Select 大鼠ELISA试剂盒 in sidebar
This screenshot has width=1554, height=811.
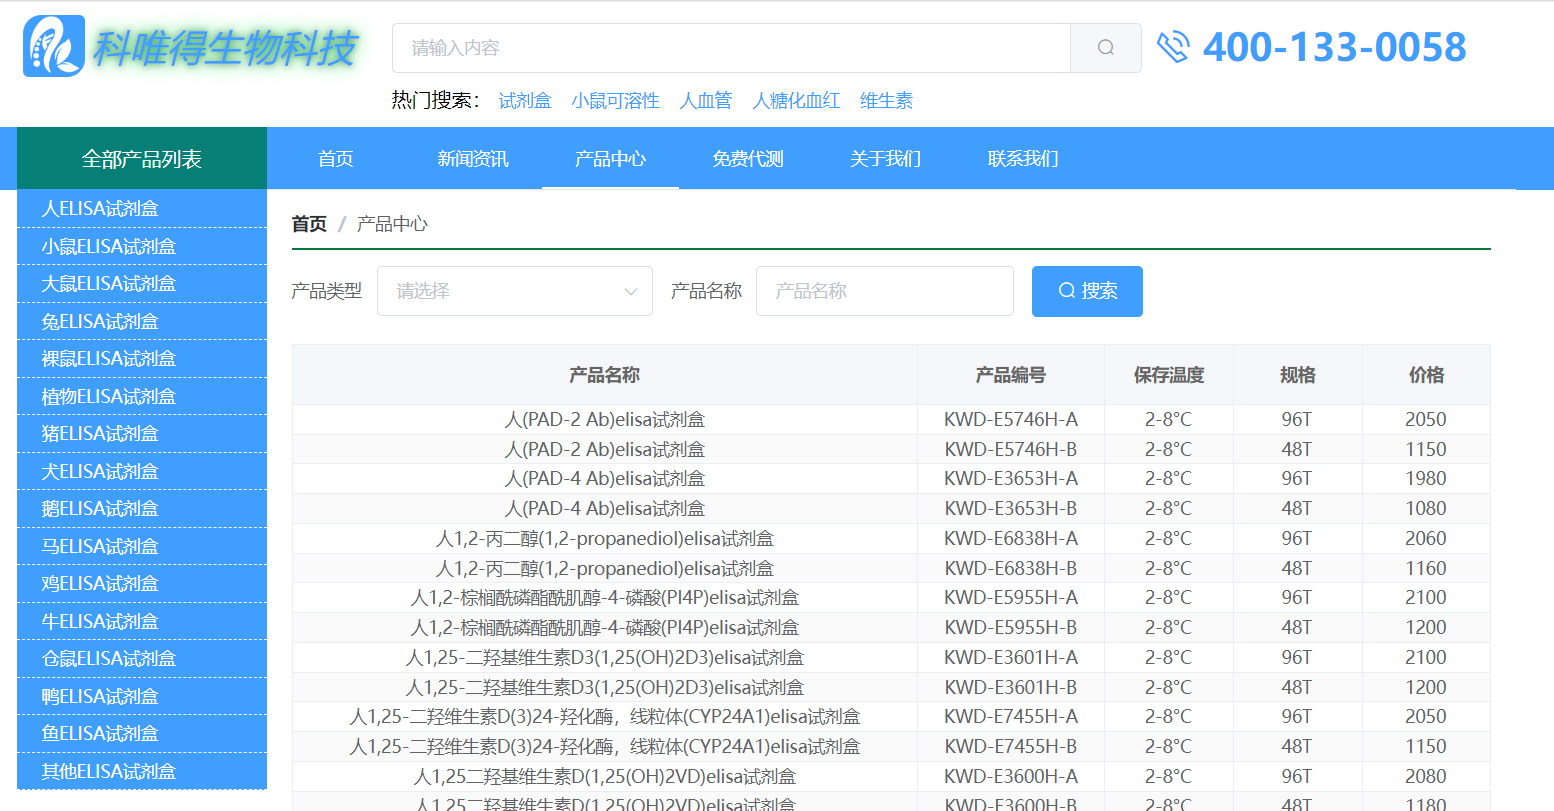click(x=142, y=284)
